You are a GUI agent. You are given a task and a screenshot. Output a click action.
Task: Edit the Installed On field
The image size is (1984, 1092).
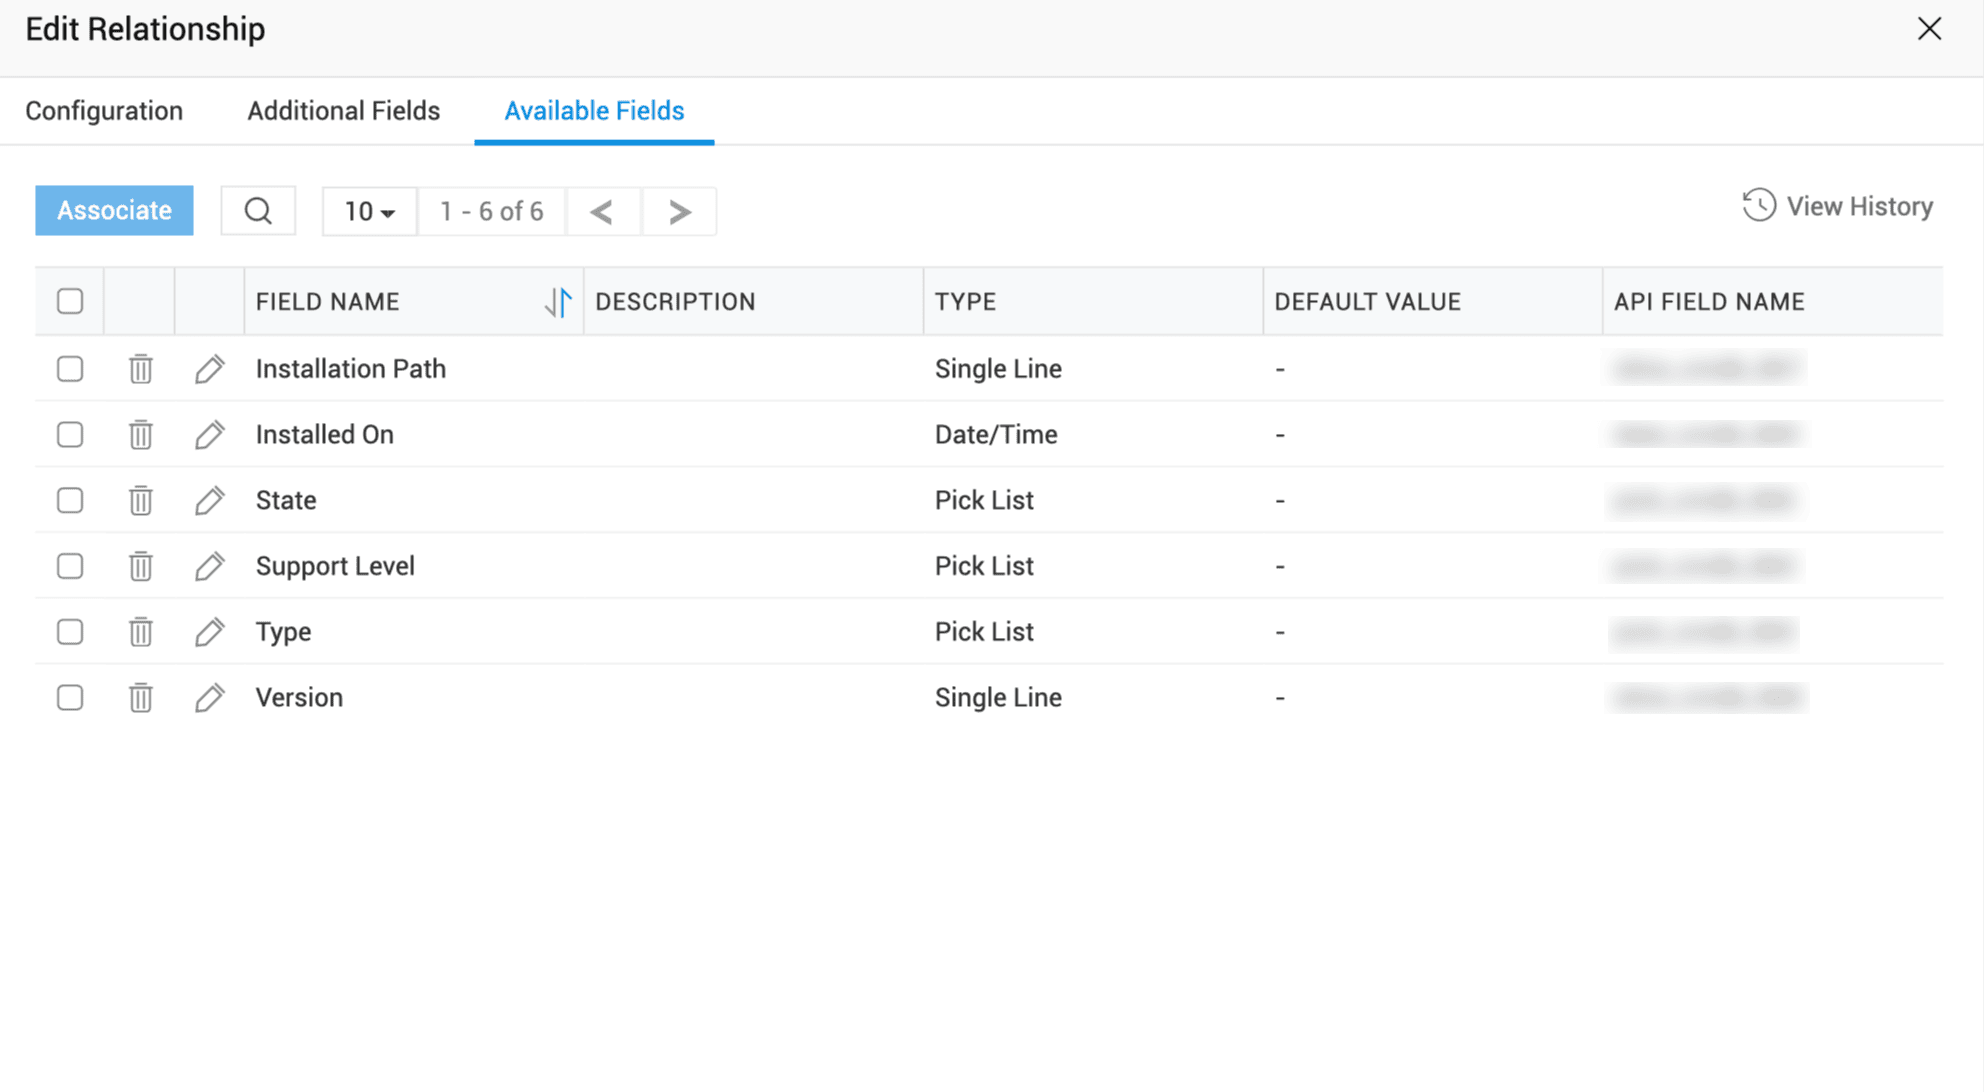coord(209,435)
